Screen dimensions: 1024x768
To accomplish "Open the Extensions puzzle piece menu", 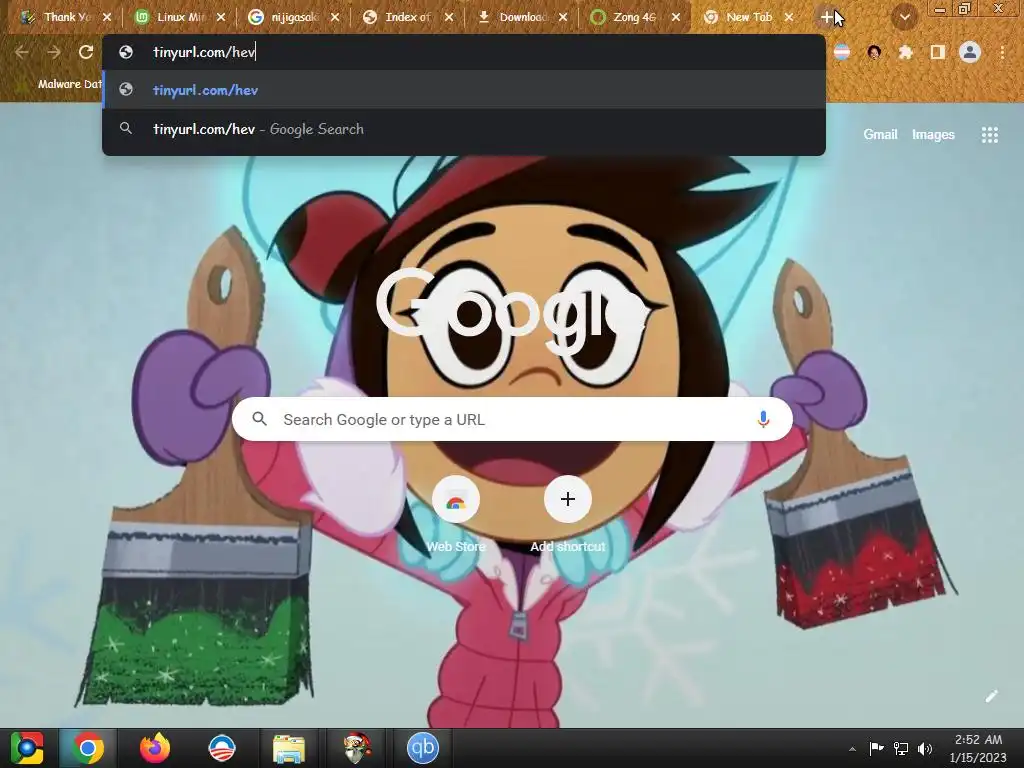I will pyautogui.click(x=906, y=52).
